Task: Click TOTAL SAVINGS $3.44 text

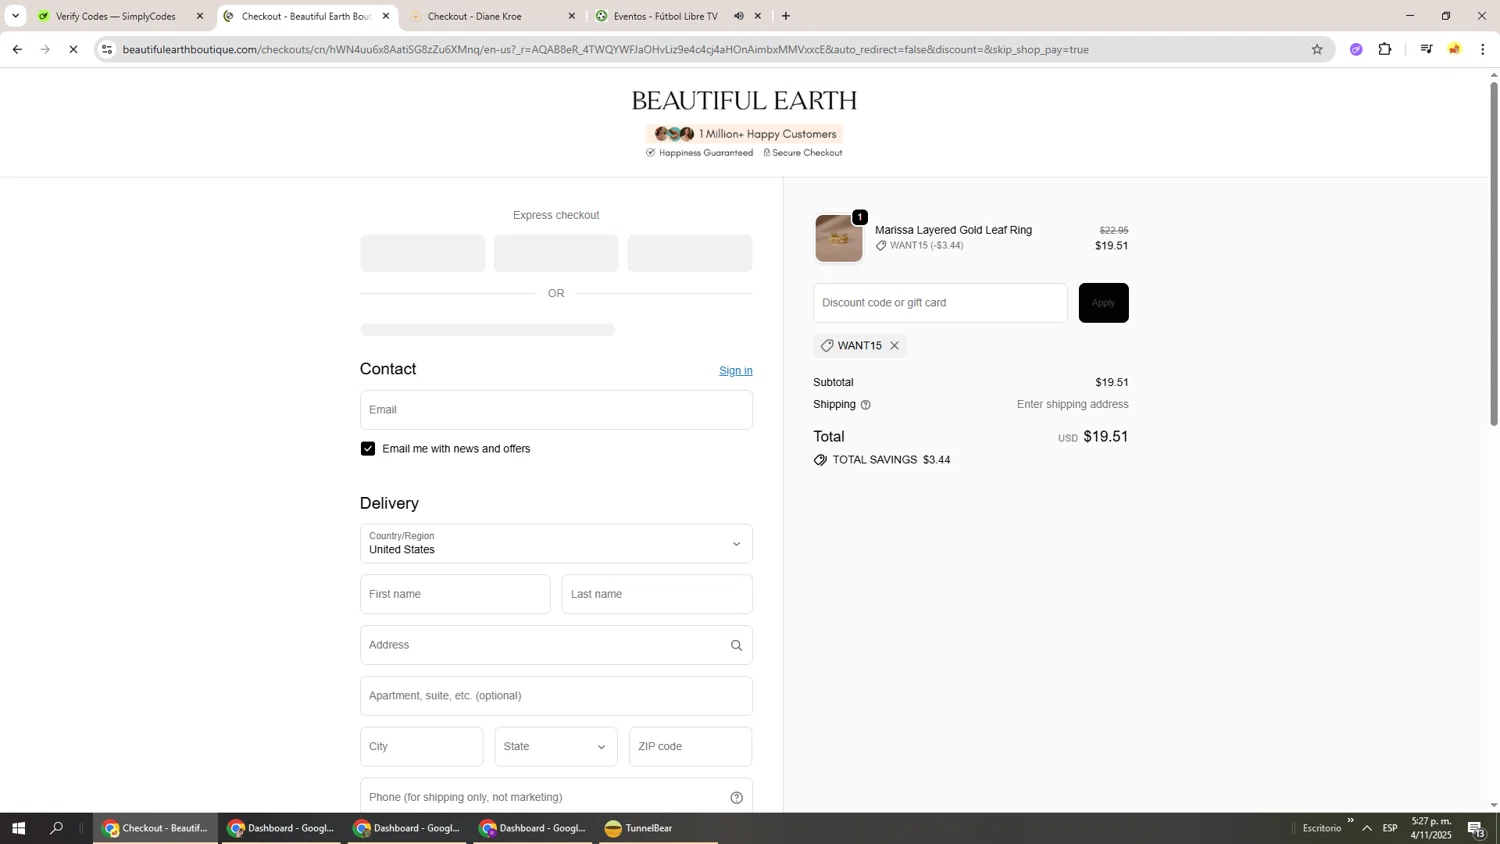Action: pos(891,460)
